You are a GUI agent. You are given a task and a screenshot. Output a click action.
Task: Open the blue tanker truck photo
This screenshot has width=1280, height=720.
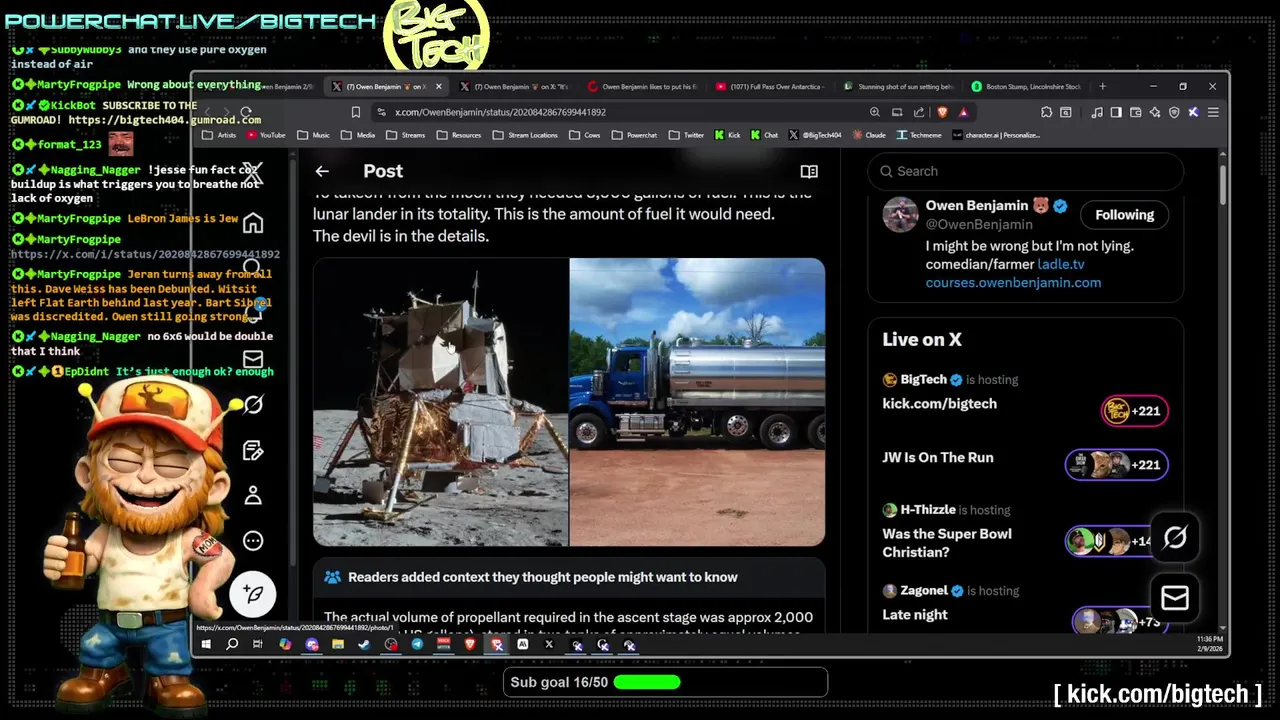coord(697,402)
